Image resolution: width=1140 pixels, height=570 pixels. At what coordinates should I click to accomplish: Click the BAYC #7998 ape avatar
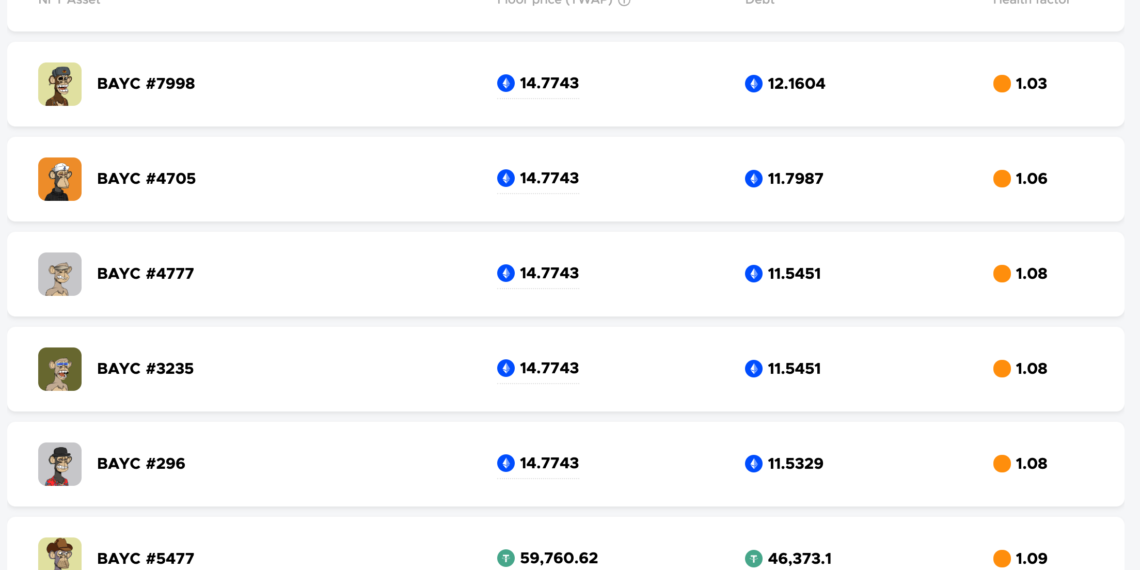(60, 84)
